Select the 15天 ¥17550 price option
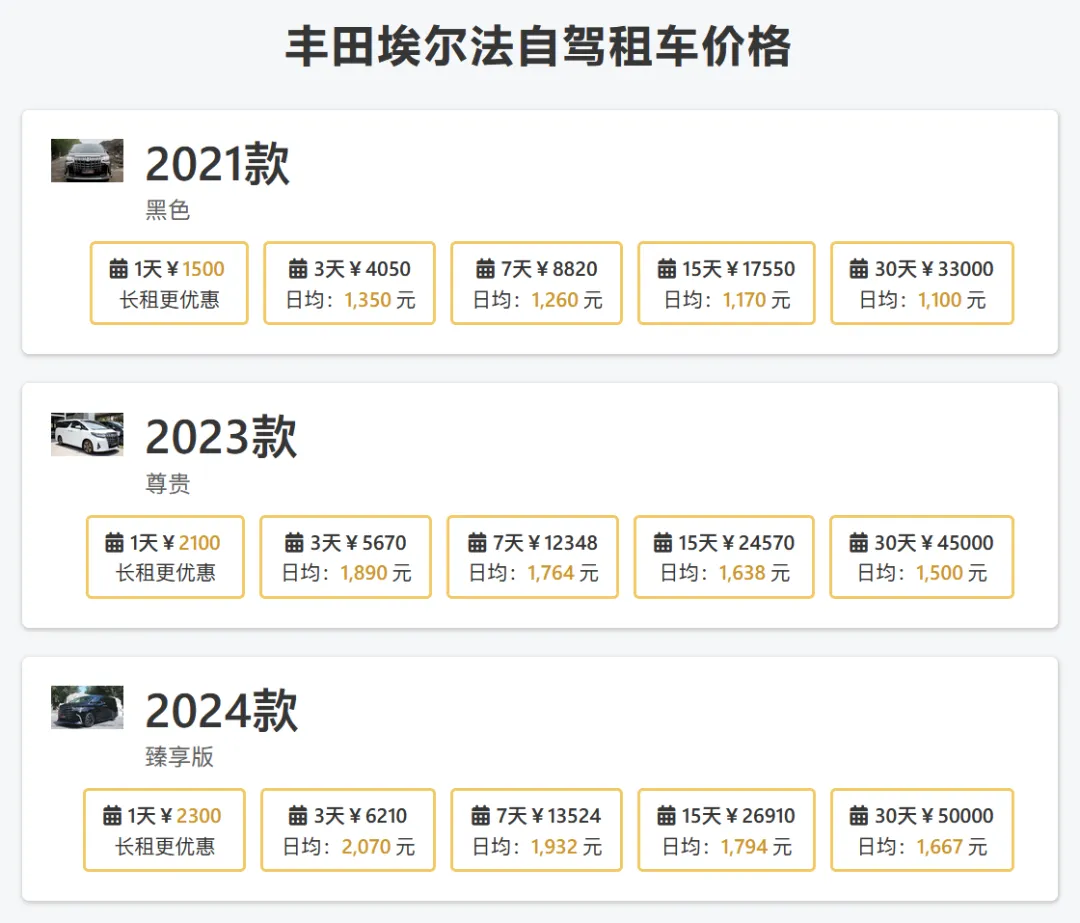Viewport: 1080px width, 923px height. (x=726, y=283)
